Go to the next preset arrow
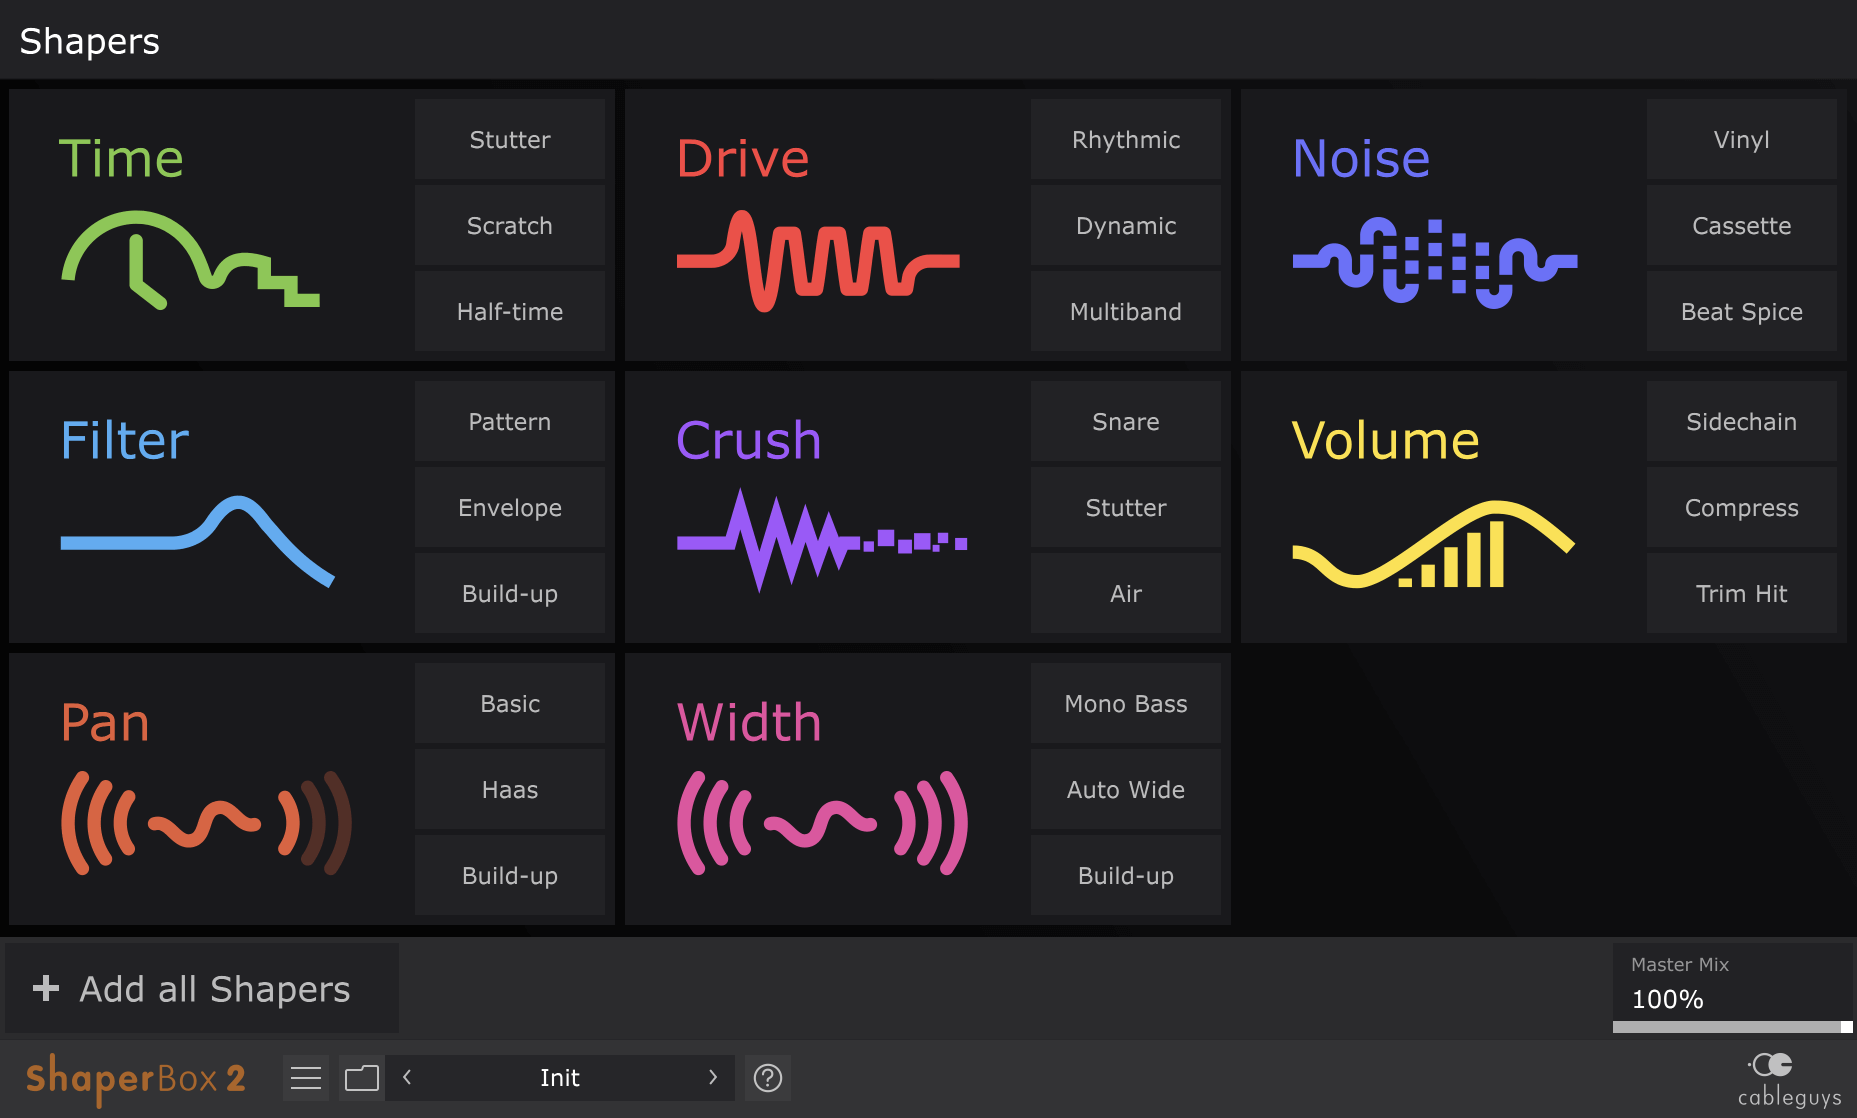 (x=713, y=1077)
